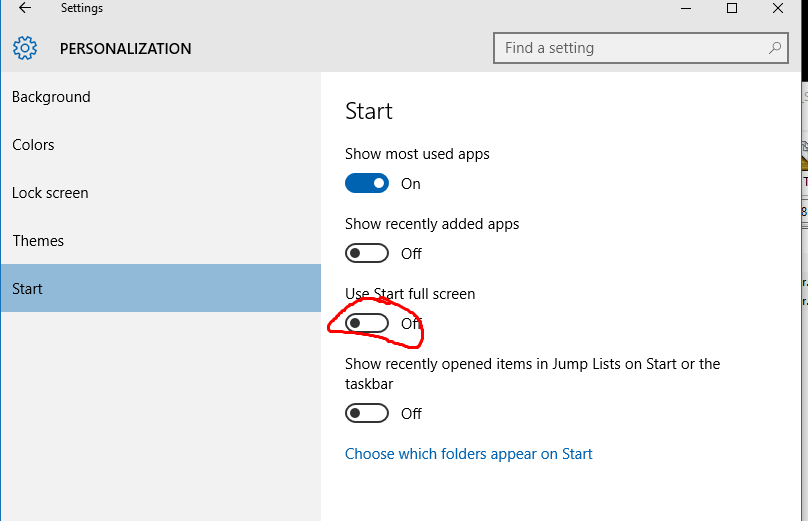Click the 'Show most used apps' label
The image size is (808, 521).
click(x=417, y=154)
